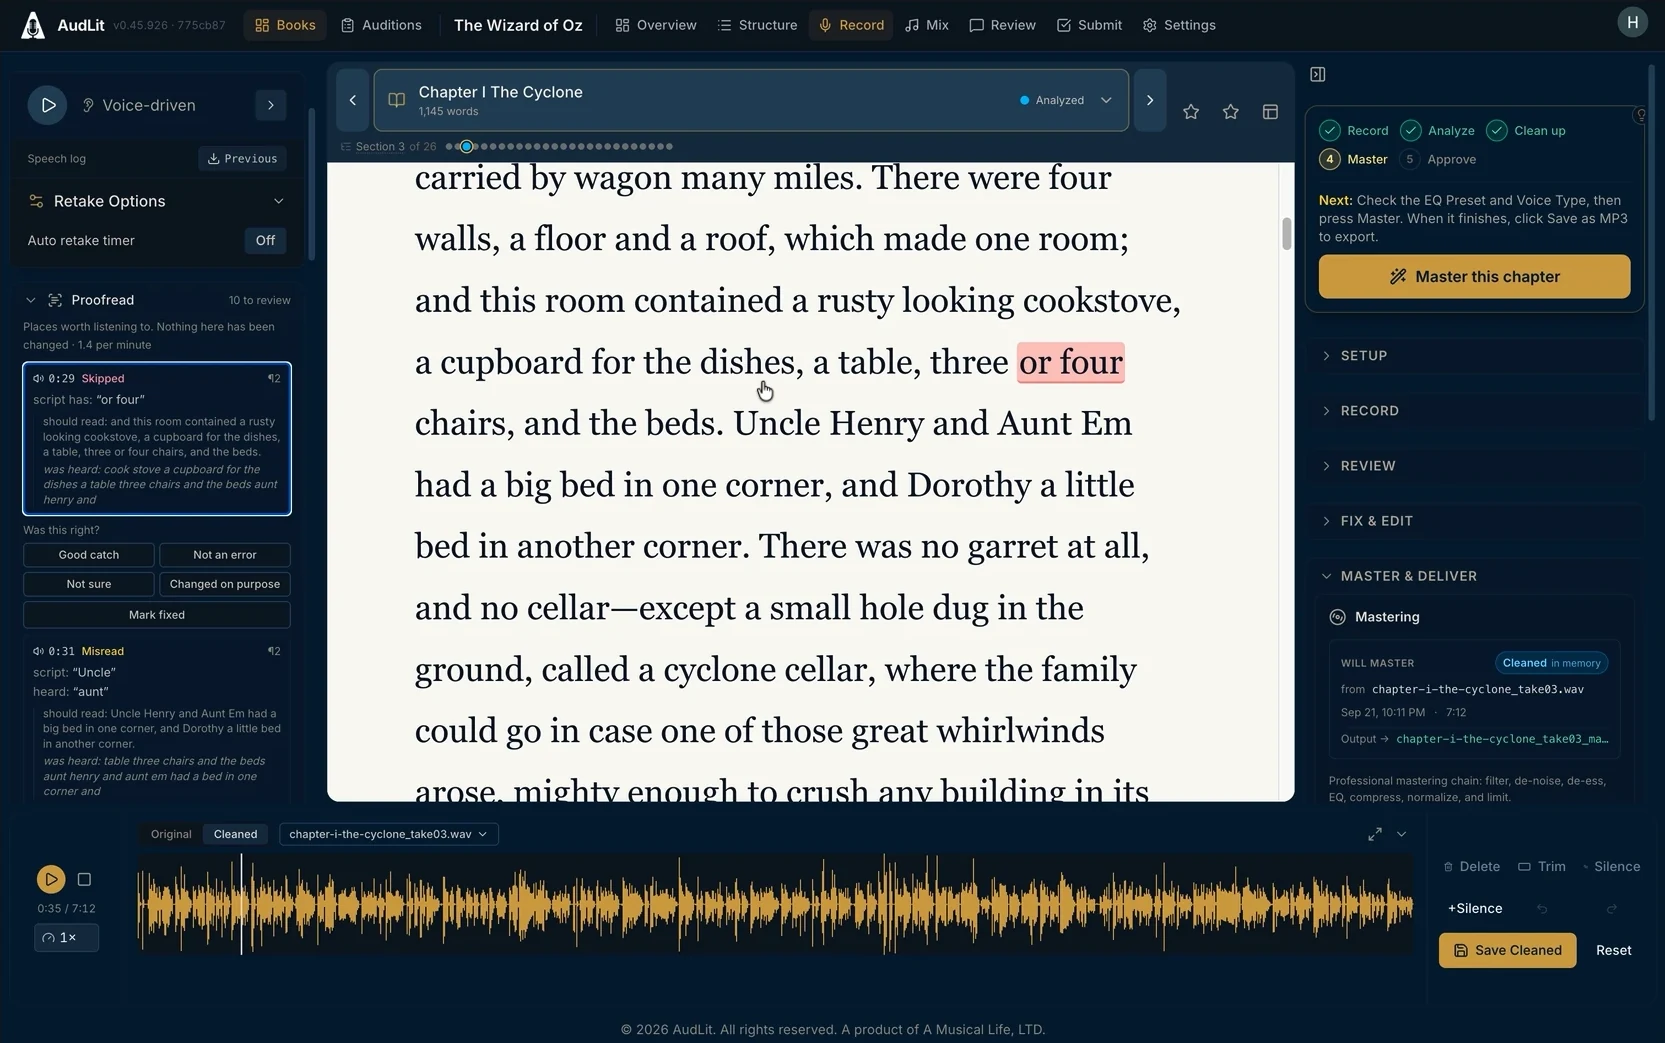Collapse the Retake Options section
This screenshot has width=1665, height=1043.
click(278, 201)
